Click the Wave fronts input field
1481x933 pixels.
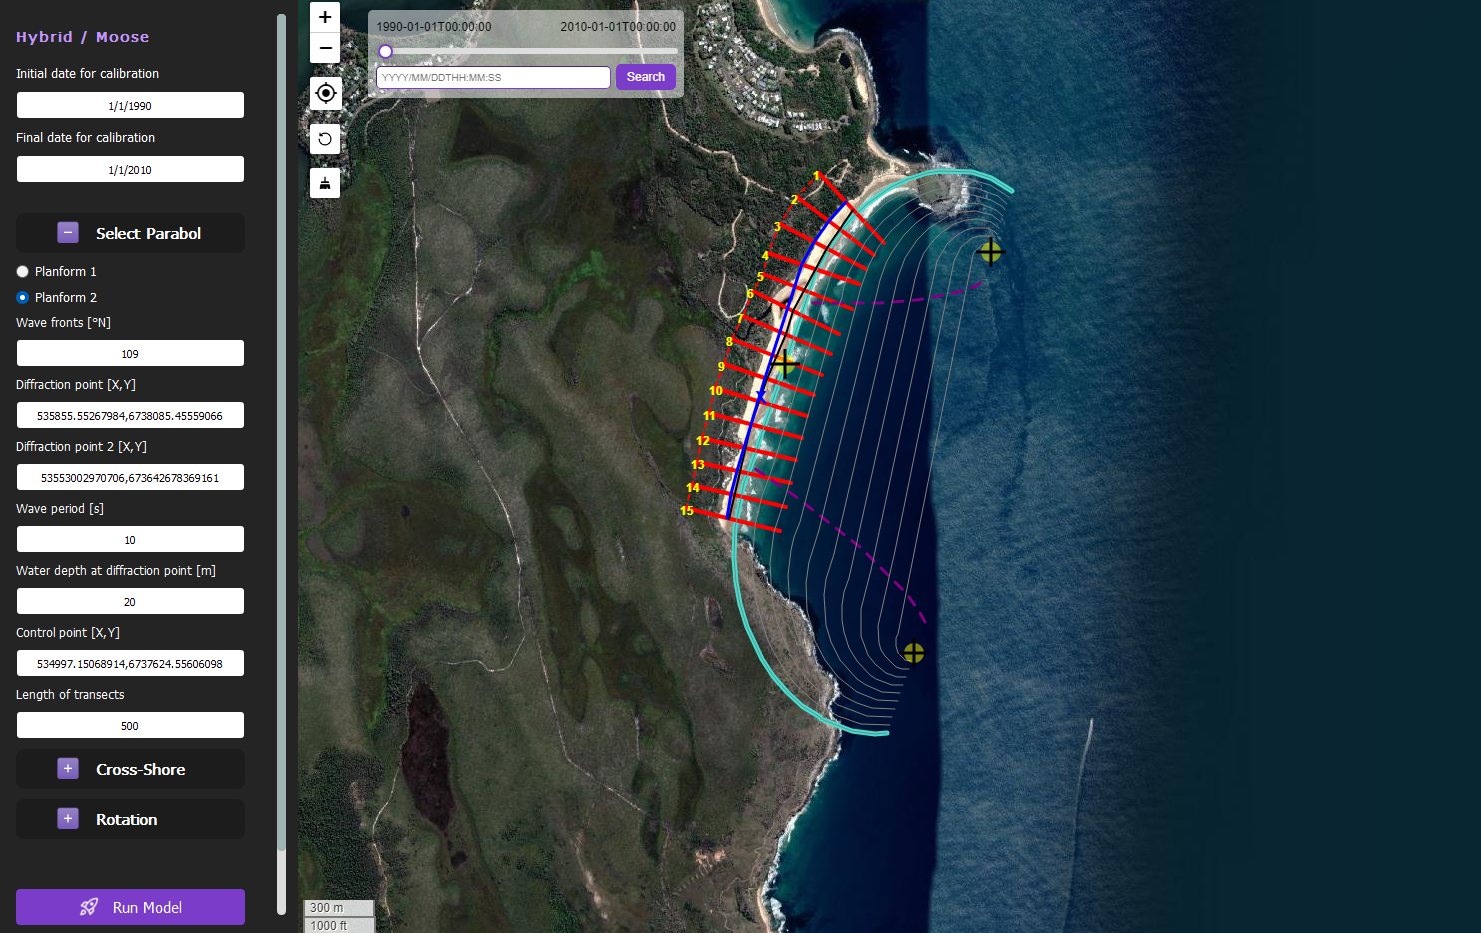pyautogui.click(x=130, y=354)
